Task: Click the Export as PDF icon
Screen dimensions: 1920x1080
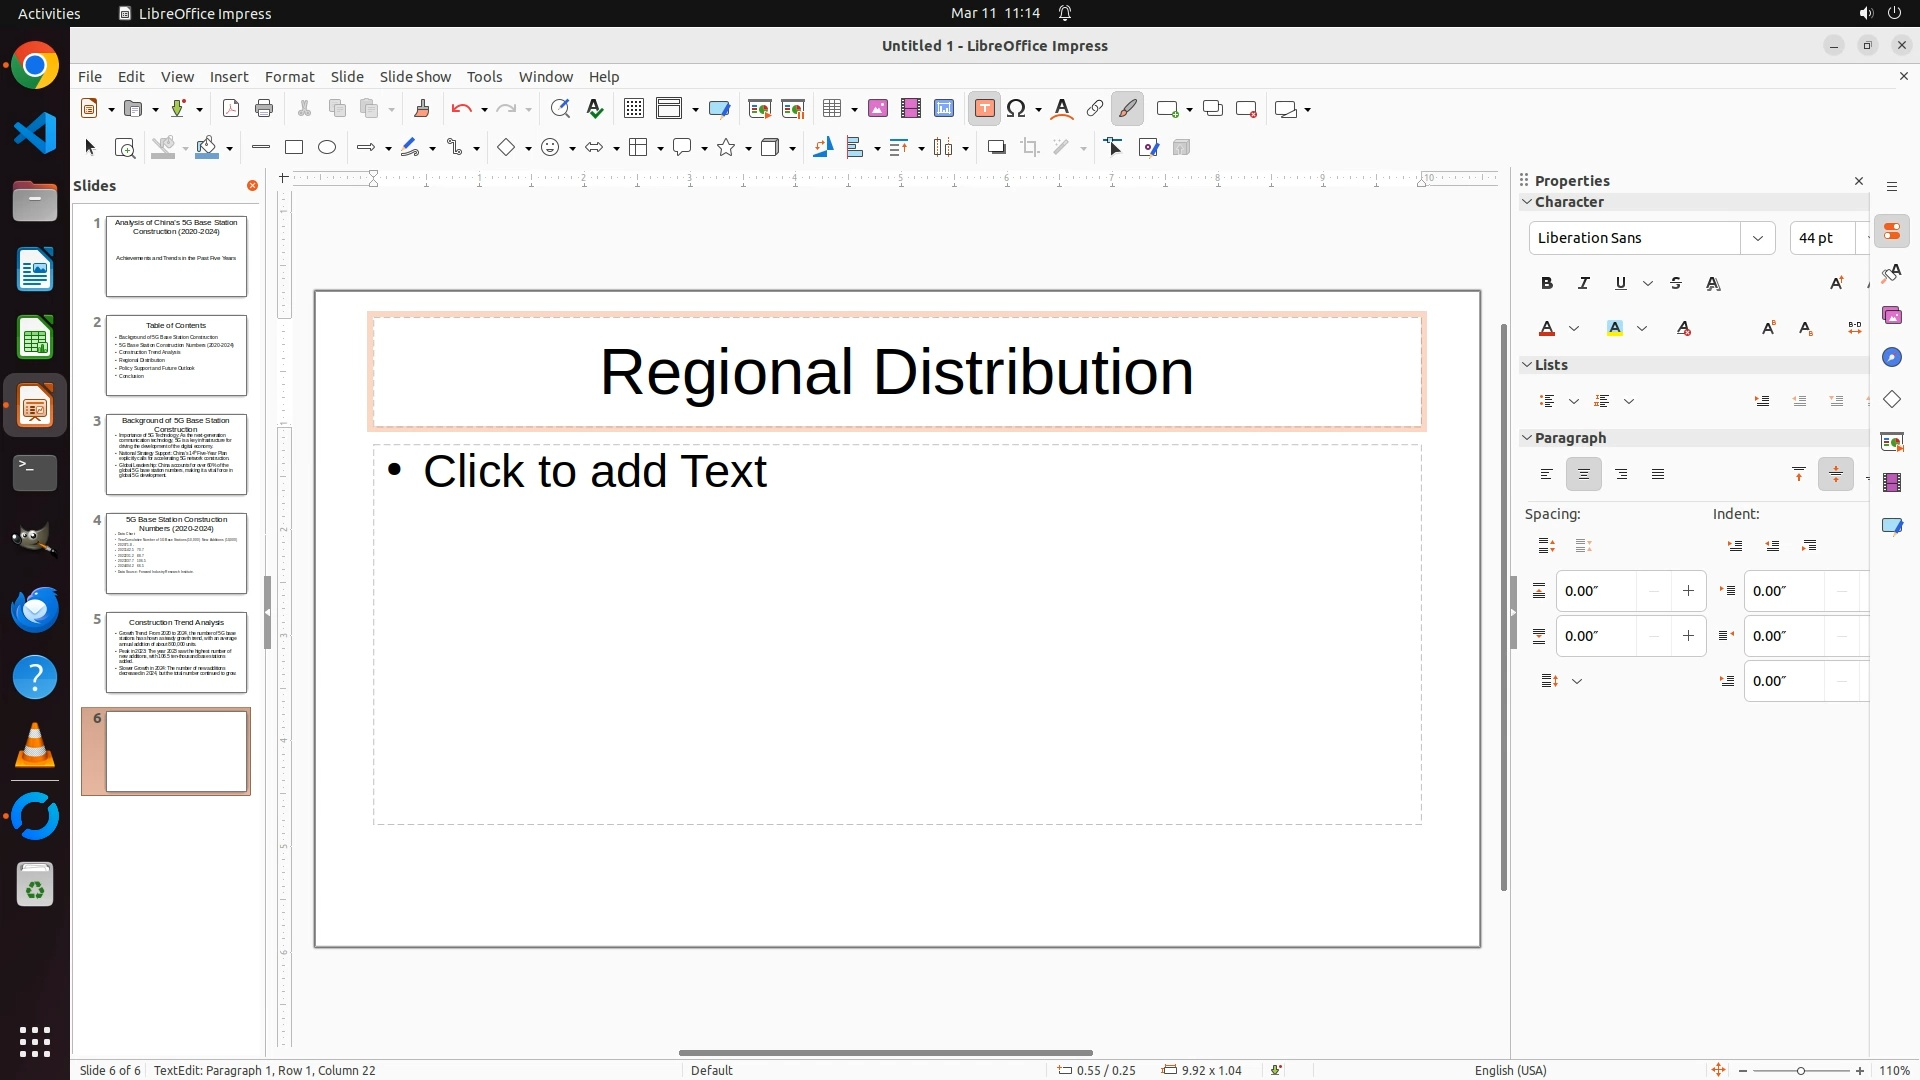Action: point(231,109)
